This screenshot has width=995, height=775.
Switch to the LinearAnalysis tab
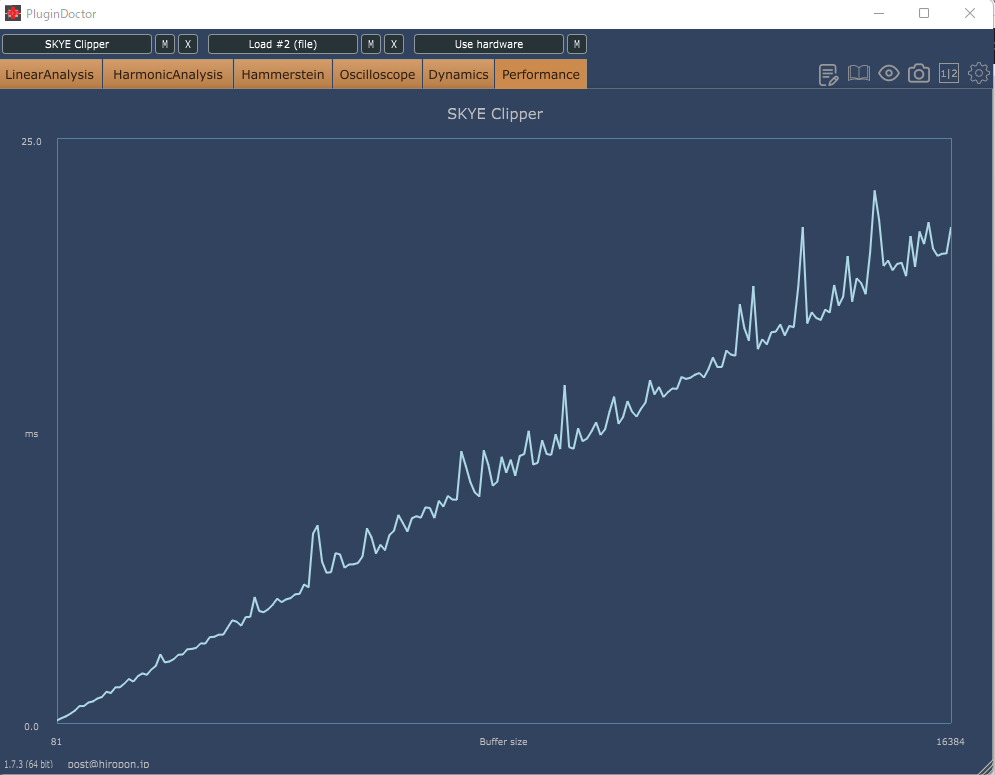50,74
